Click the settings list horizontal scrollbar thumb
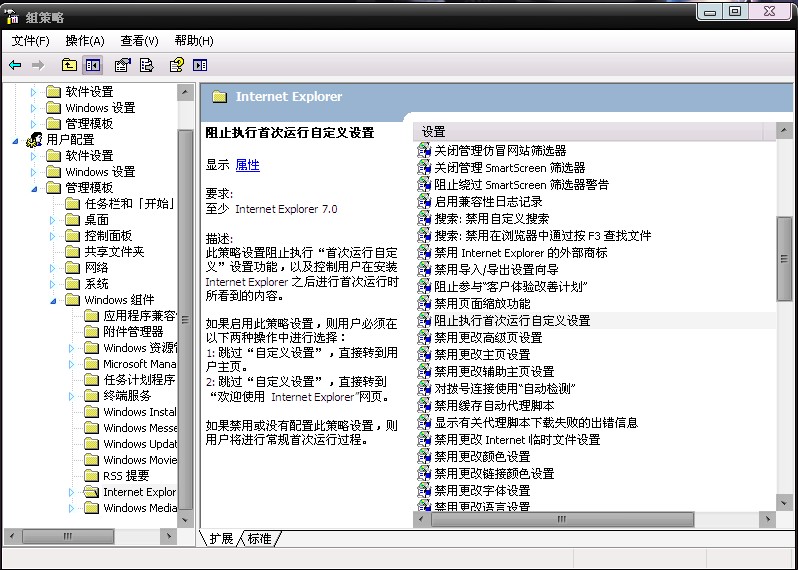The height and width of the screenshot is (570, 798). point(562,519)
